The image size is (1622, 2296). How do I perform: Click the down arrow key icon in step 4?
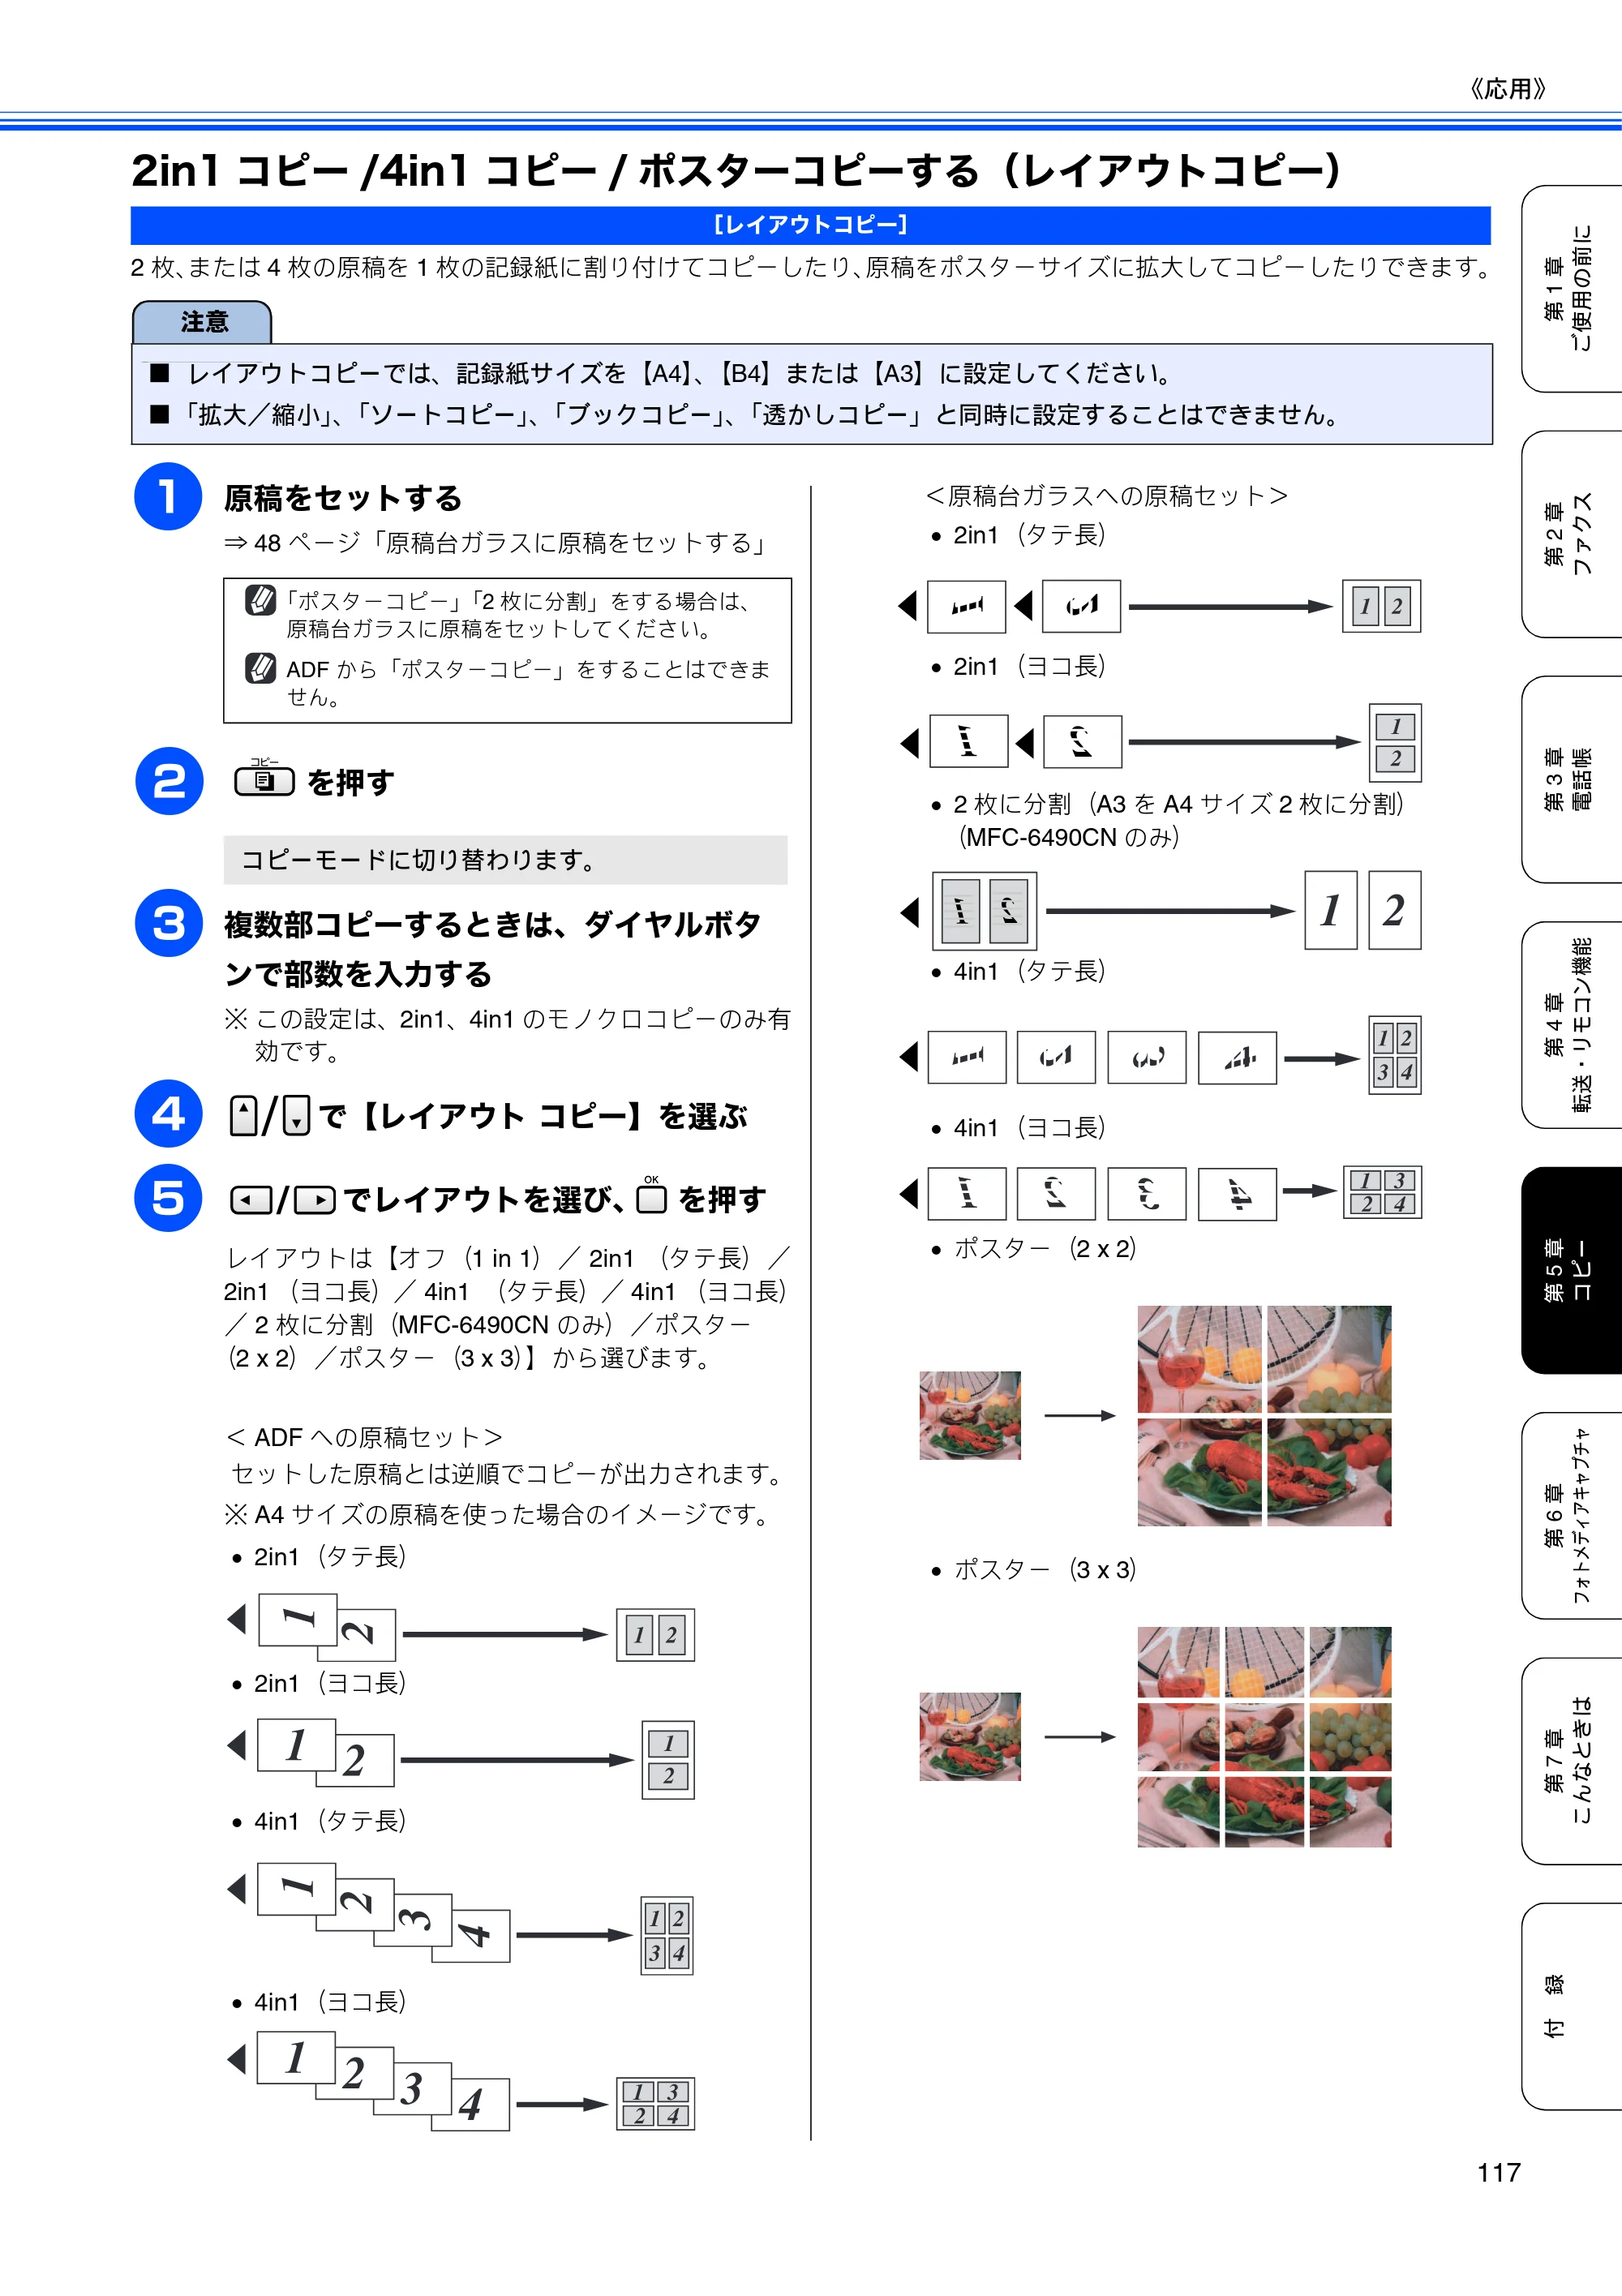pyautogui.click(x=296, y=1115)
